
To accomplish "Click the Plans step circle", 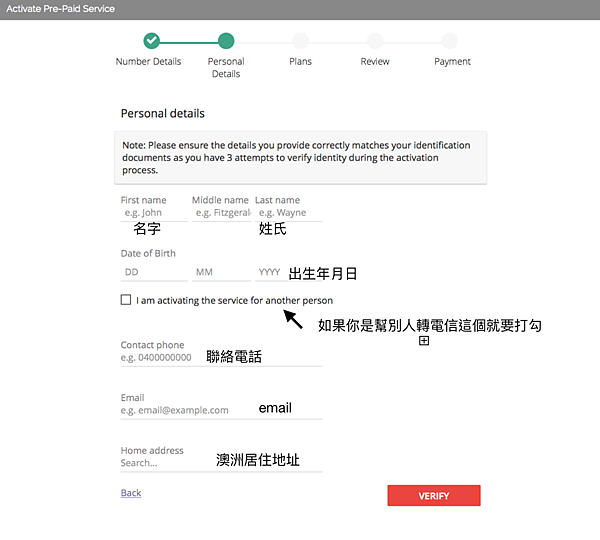I will pyautogui.click(x=300, y=41).
